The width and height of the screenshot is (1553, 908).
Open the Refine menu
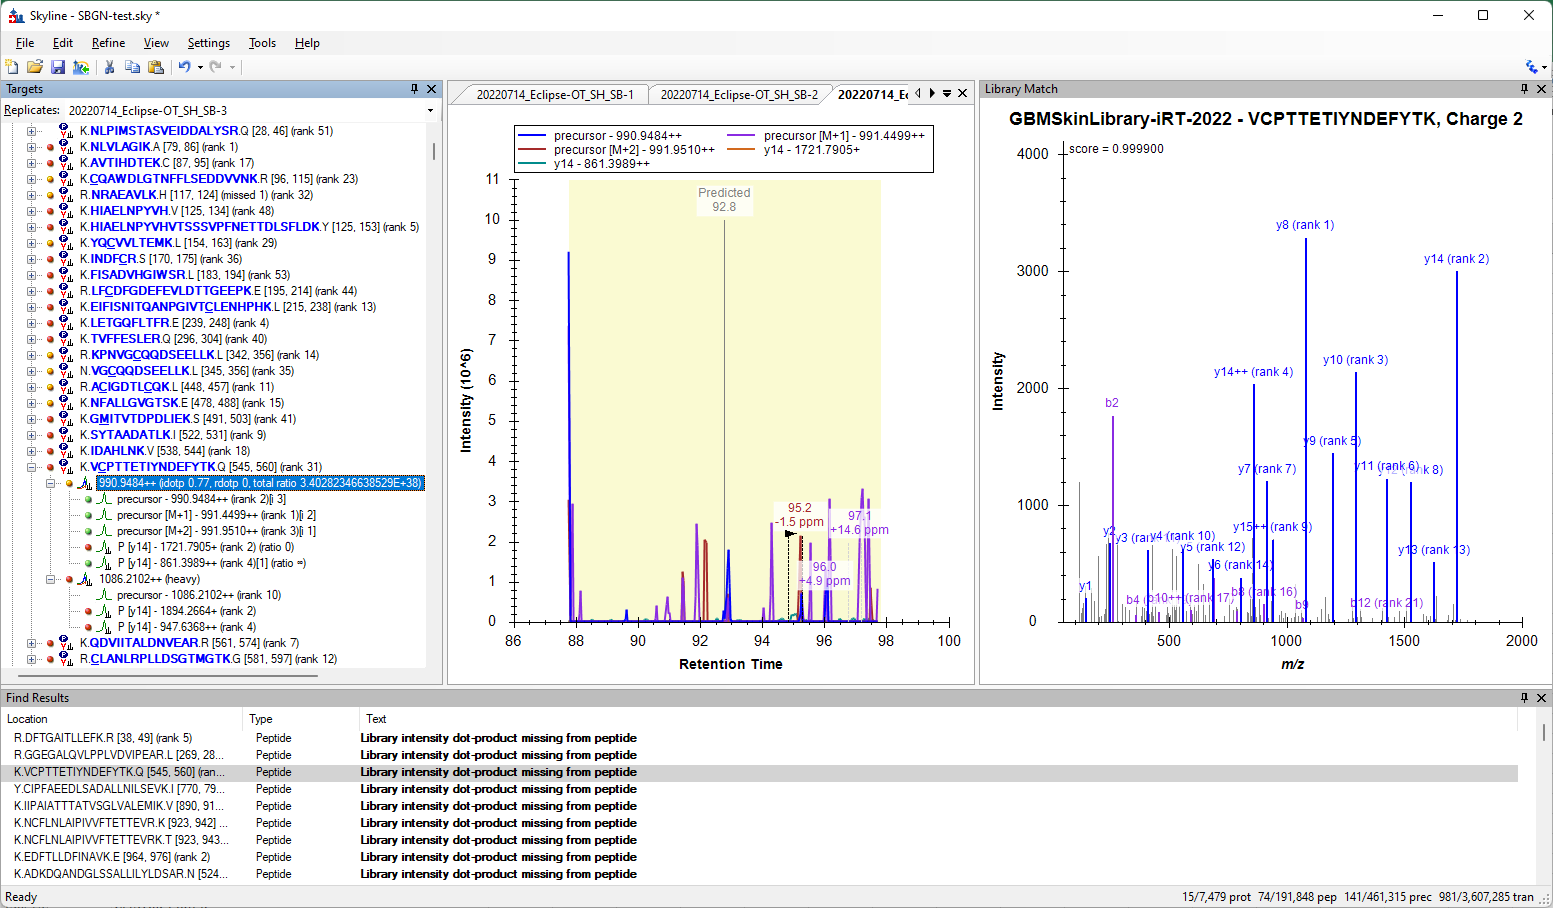pos(108,43)
